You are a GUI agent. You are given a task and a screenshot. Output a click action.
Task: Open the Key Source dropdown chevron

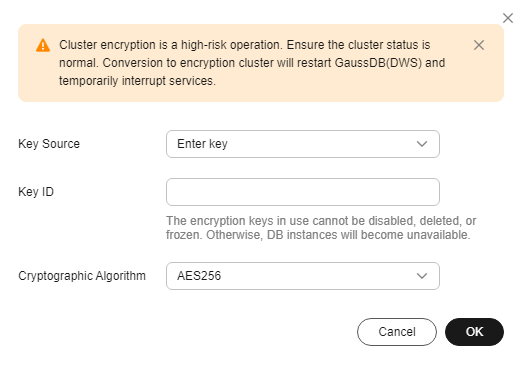[422, 144]
